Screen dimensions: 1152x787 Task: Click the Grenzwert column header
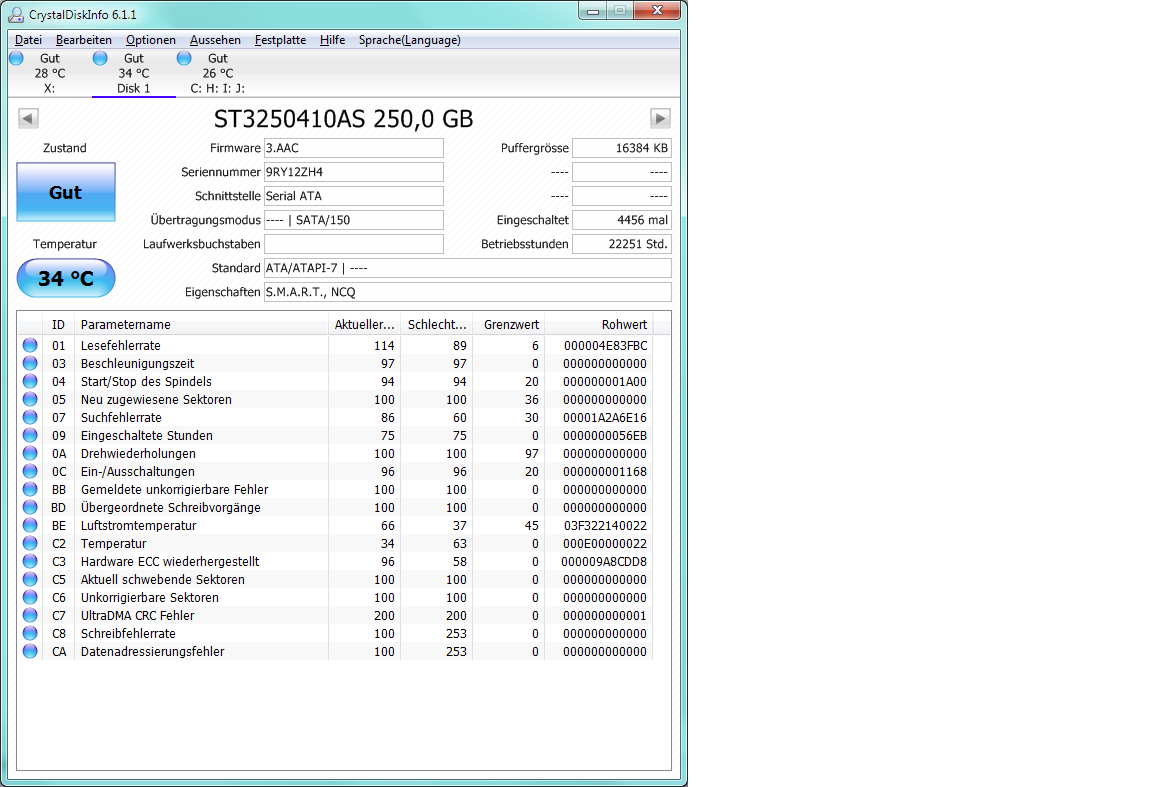pyautogui.click(x=508, y=324)
